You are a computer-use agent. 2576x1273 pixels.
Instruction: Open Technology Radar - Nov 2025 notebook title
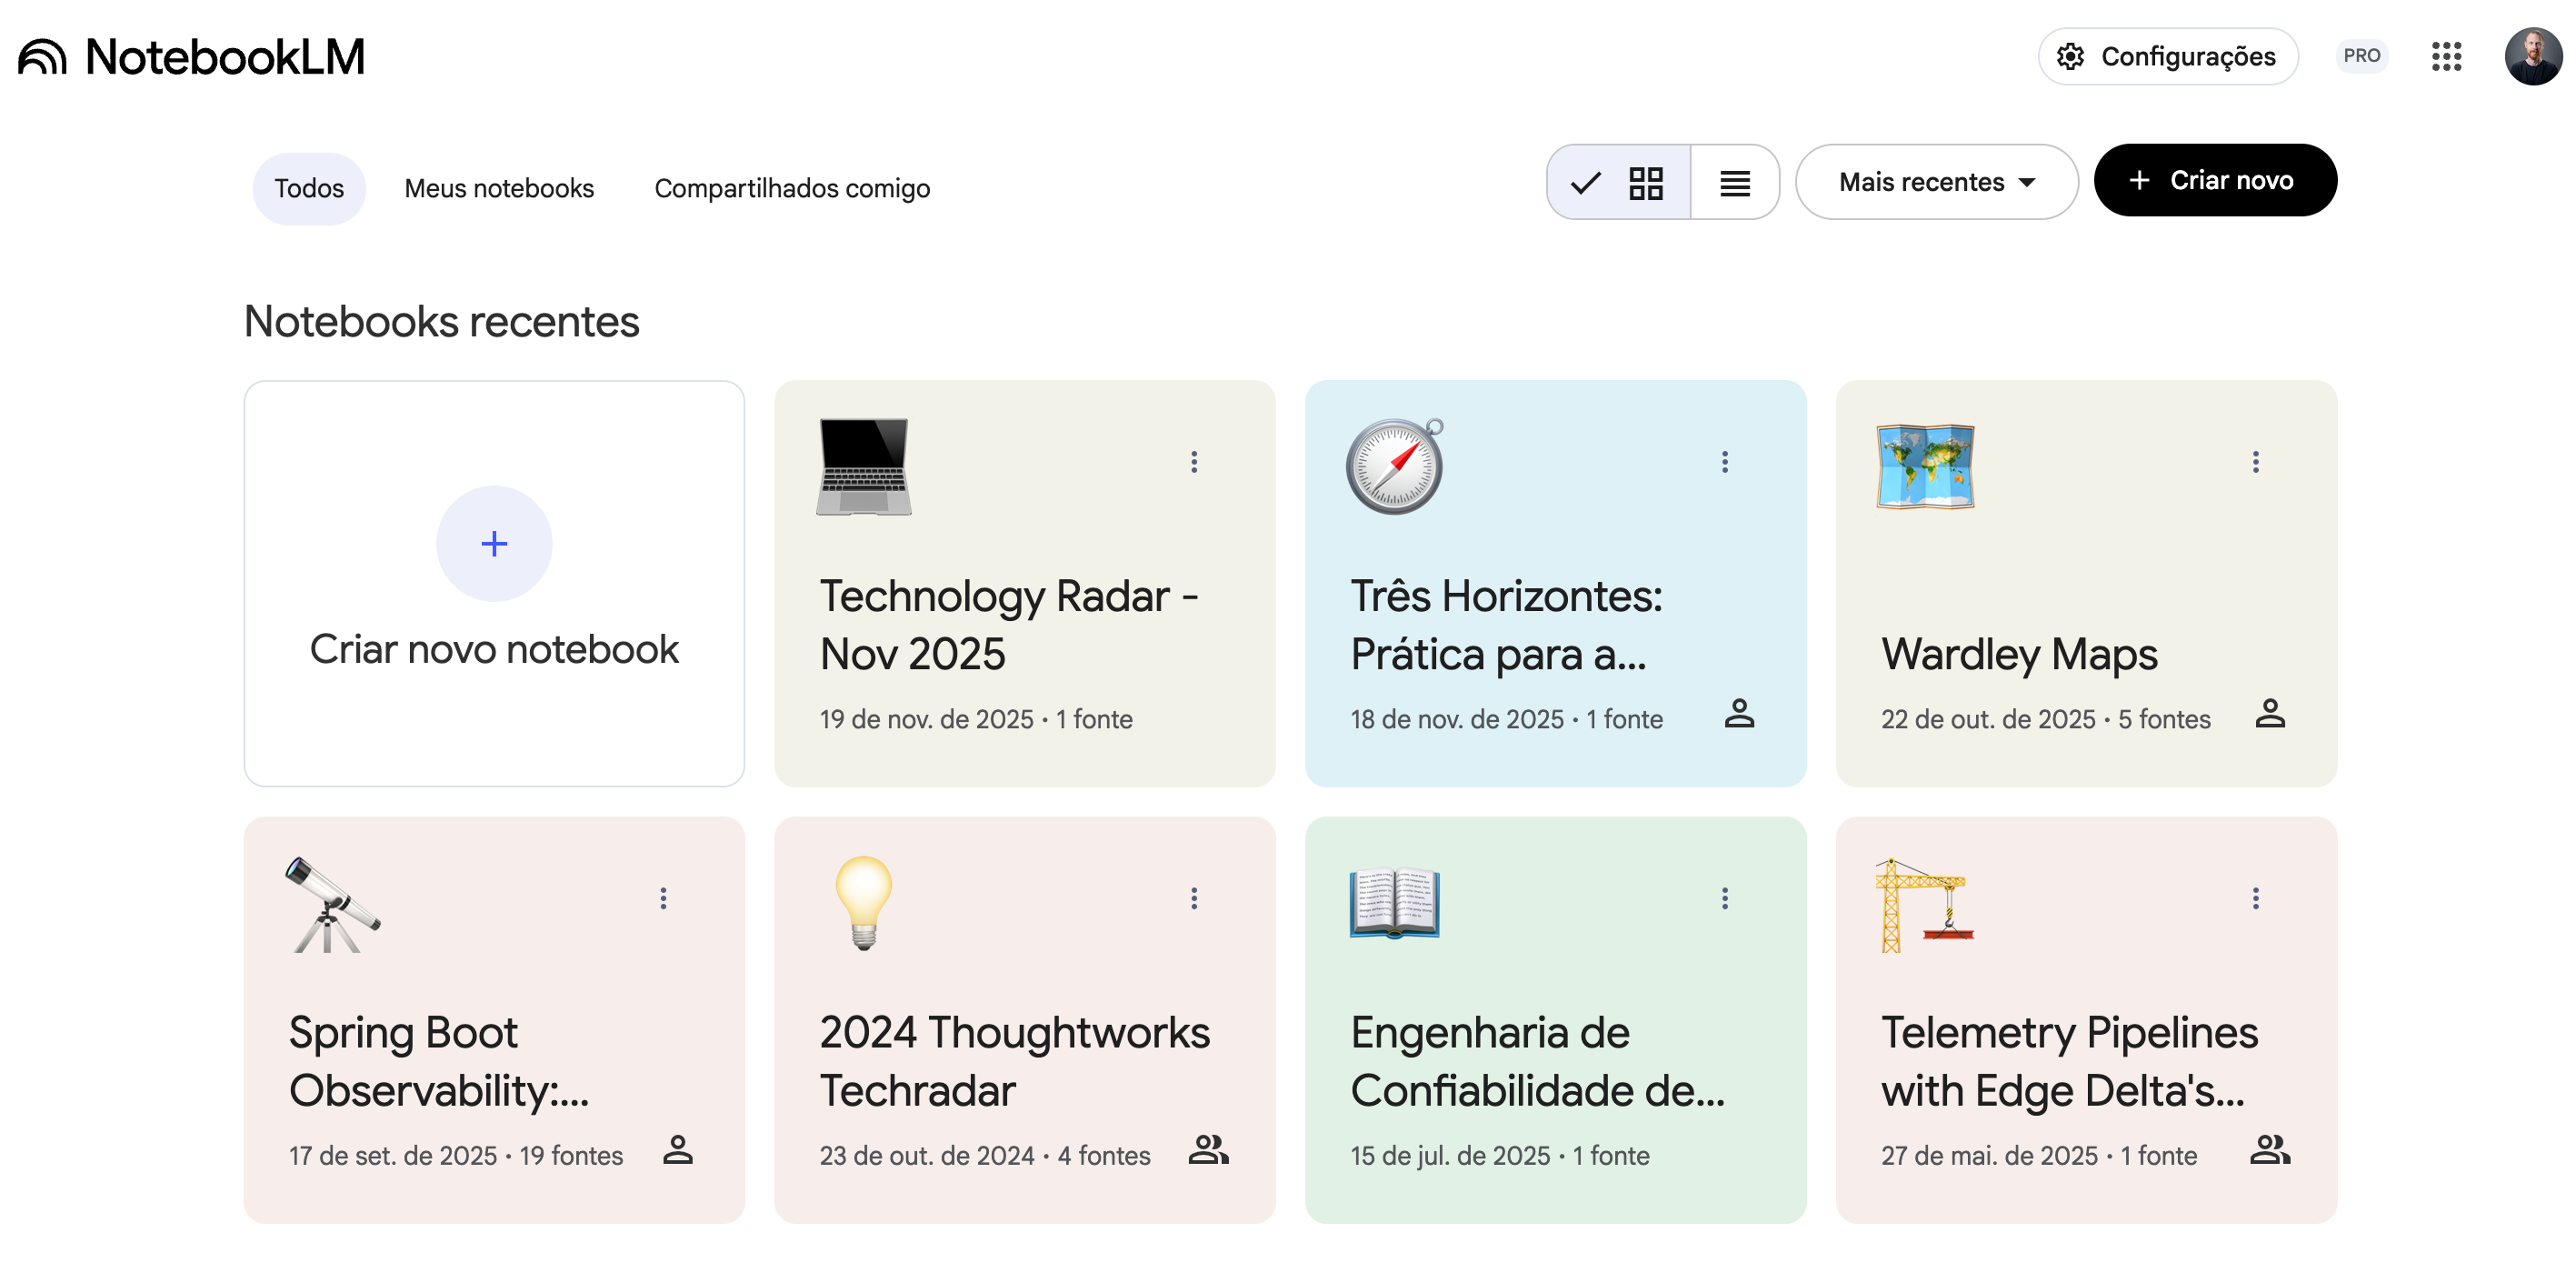click(x=1009, y=625)
